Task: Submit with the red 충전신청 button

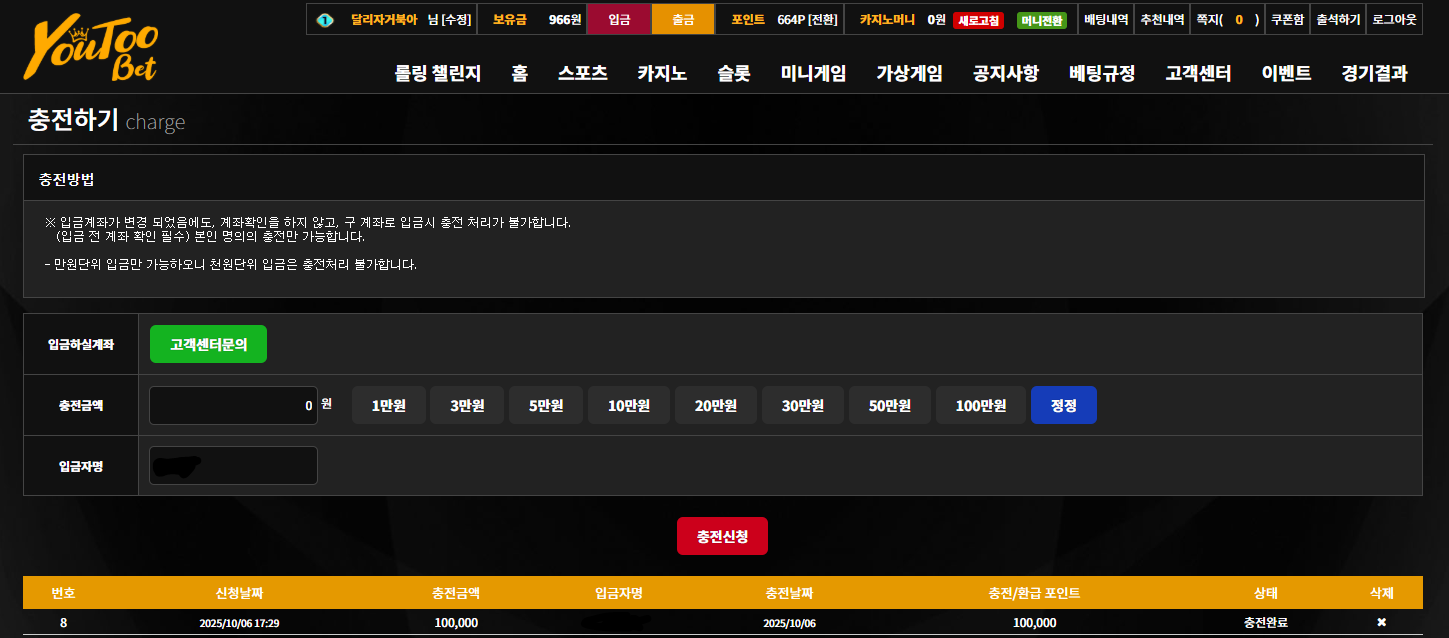Action: tap(722, 536)
